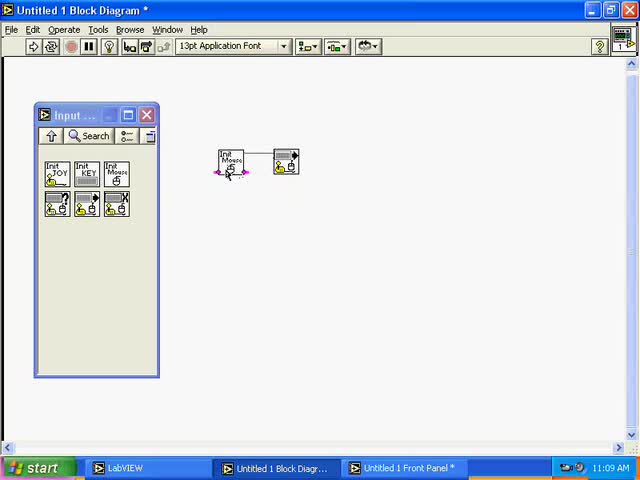
Task: Select Acquire Input Data VI in palette
Action: click(87, 204)
